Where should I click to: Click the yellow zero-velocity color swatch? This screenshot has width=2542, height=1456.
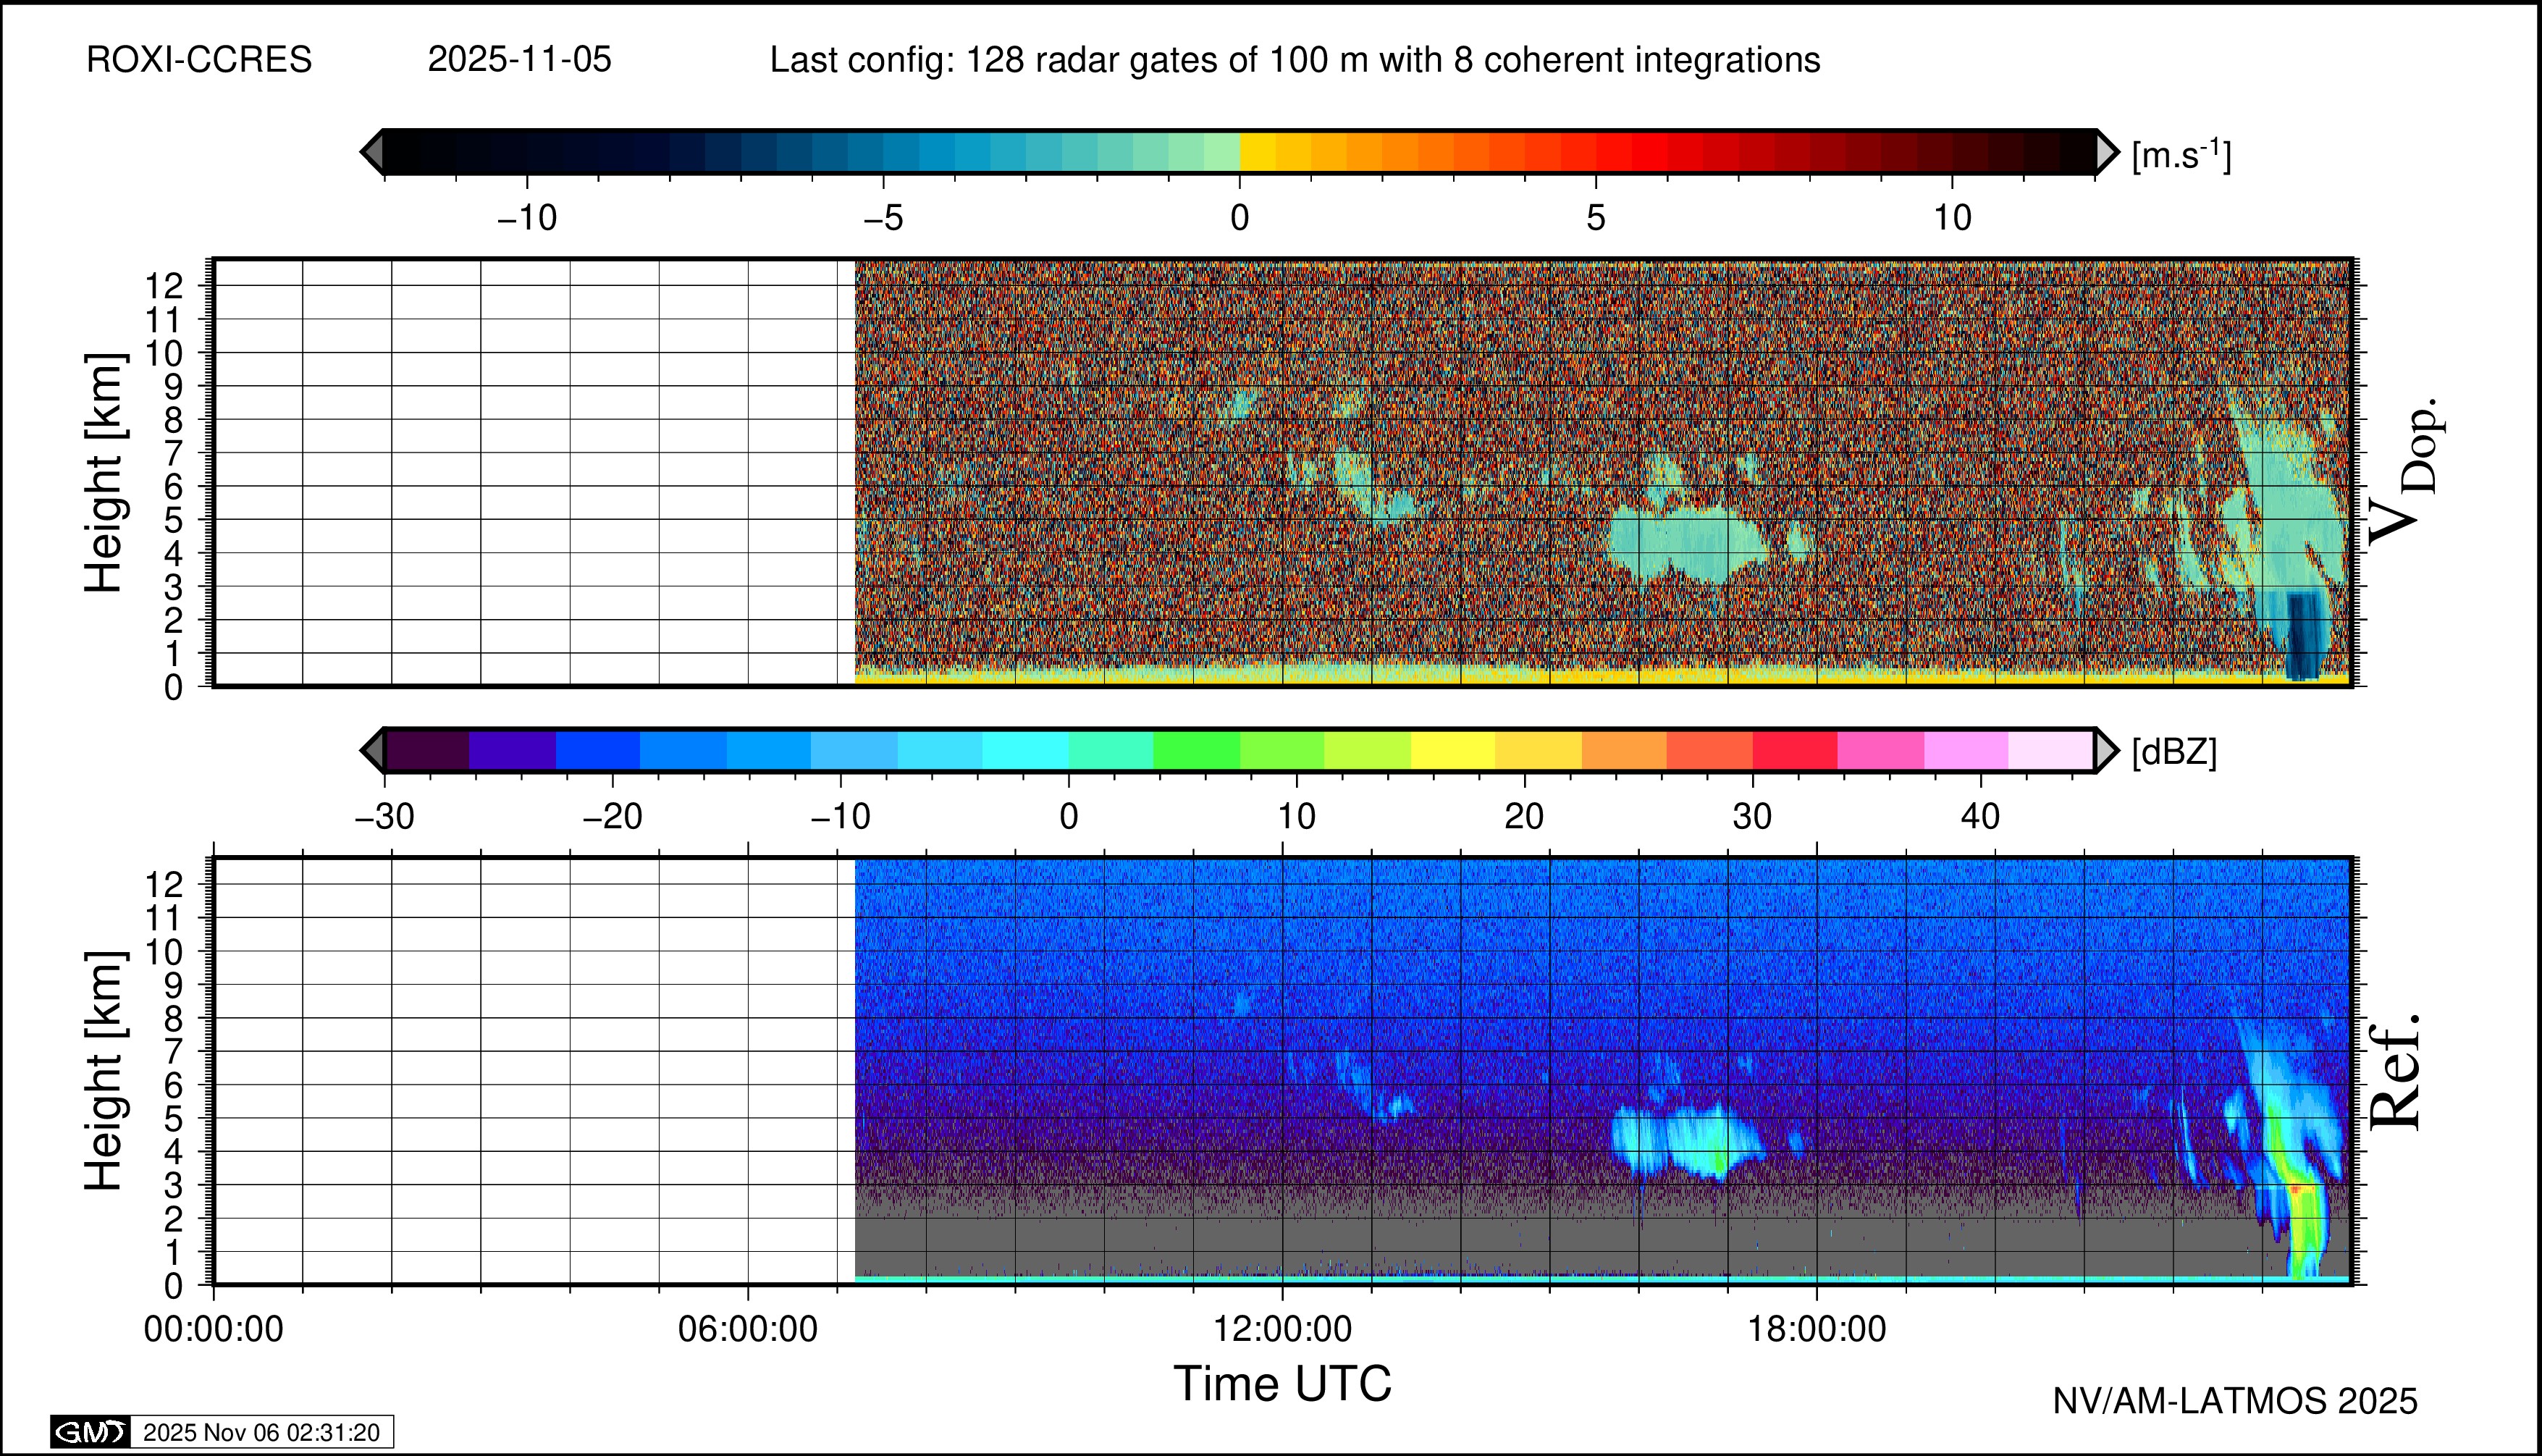tap(1257, 152)
